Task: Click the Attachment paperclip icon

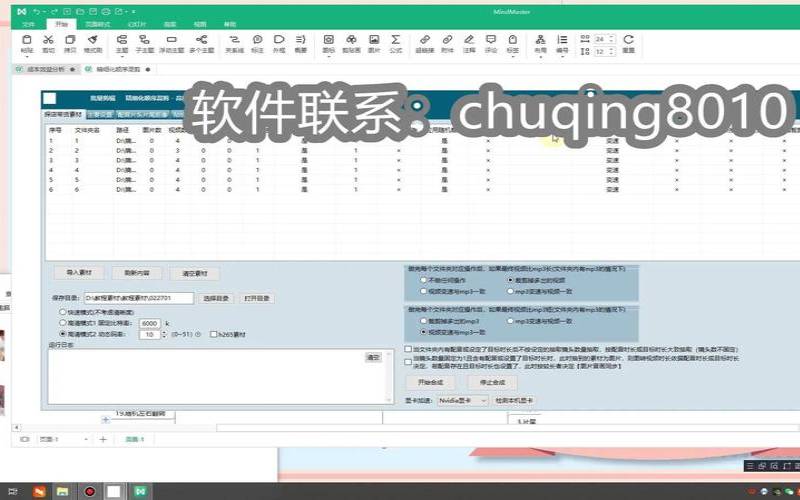Action: 447,40
